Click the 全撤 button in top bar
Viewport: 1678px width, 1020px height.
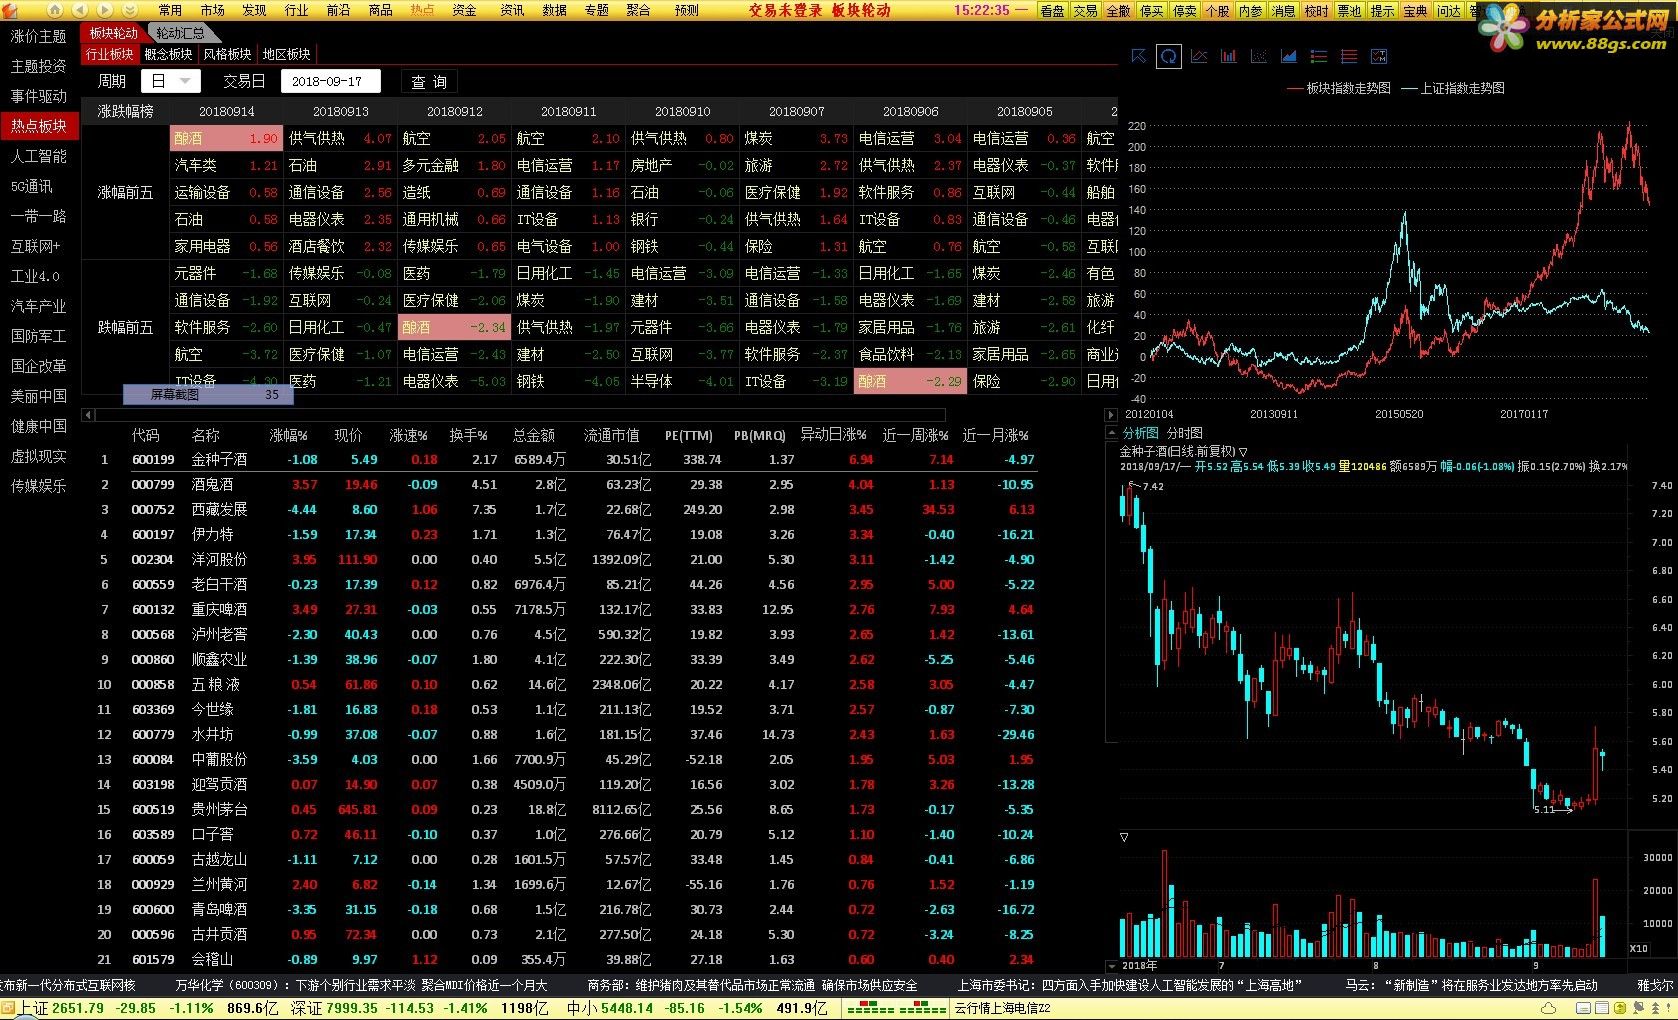click(1118, 11)
